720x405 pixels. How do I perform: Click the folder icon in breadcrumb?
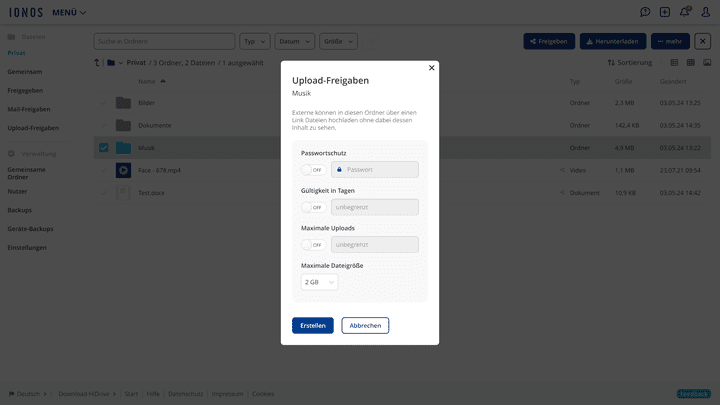(111, 63)
